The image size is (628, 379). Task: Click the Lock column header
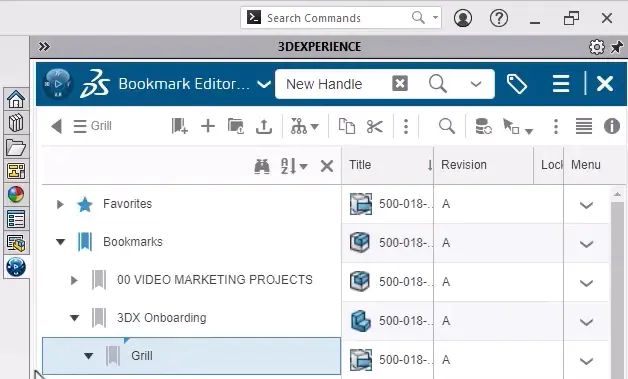tap(548, 165)
